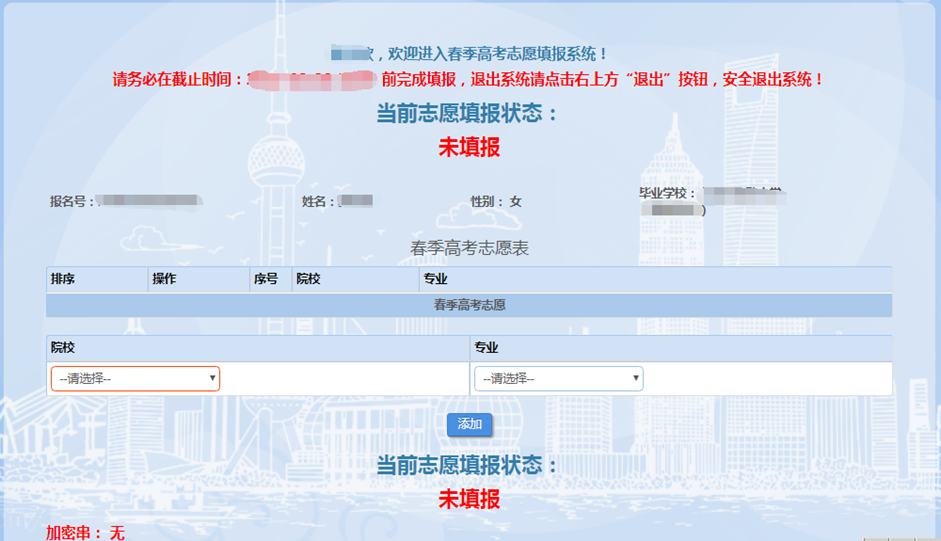
Task: Click the blue 添加 button
Action: coord(469,424)
